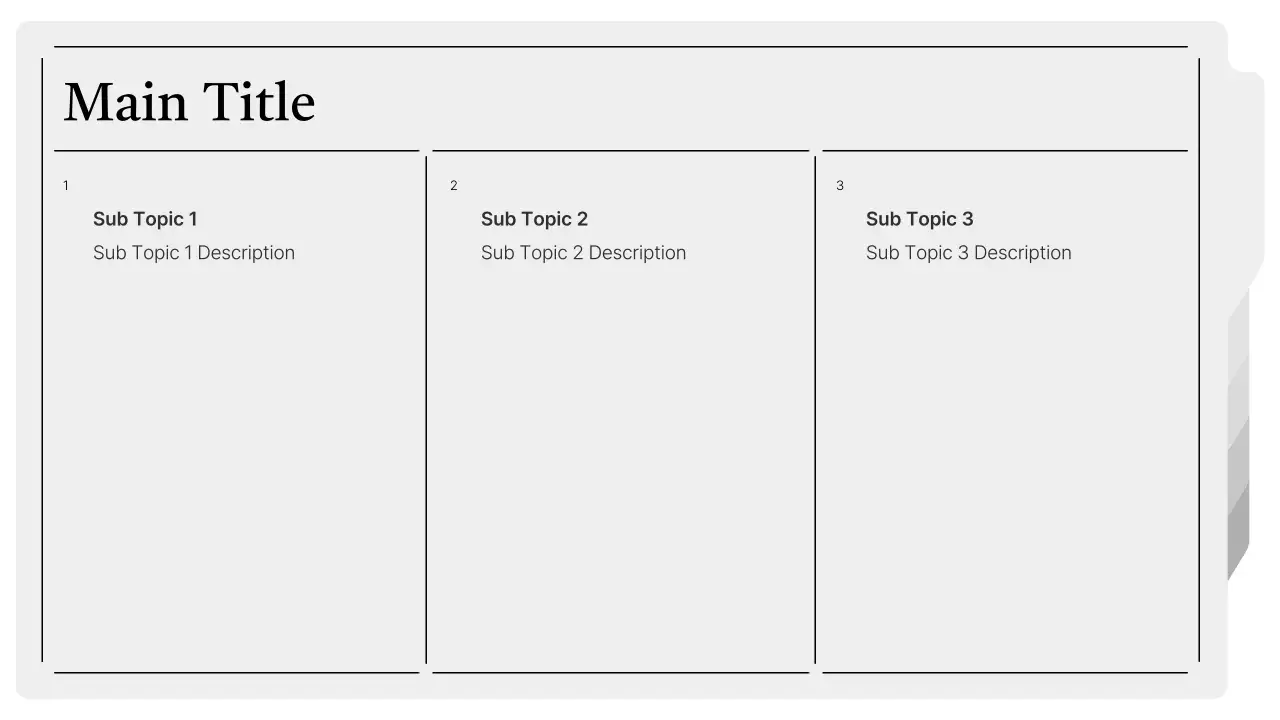Click the vertical divider between columns 2 and 3
This screenshot has height=720, width=1280.
(815, 410)
